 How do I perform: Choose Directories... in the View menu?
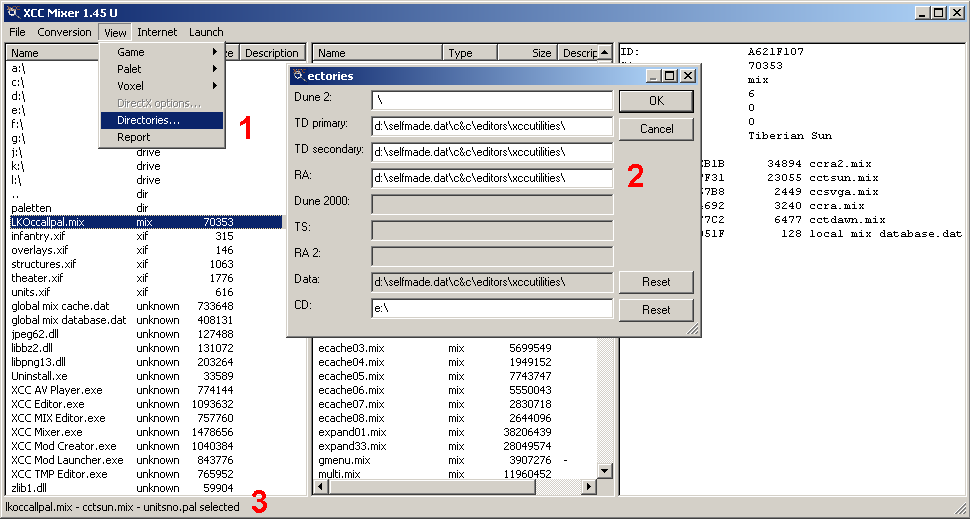point(161,120)
